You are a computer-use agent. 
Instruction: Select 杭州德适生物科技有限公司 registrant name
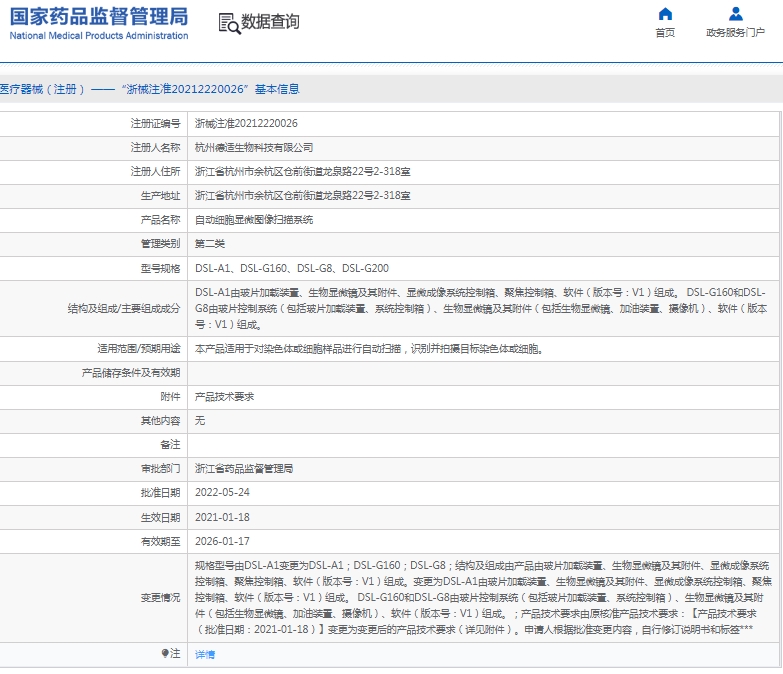(x=254, y=148)
